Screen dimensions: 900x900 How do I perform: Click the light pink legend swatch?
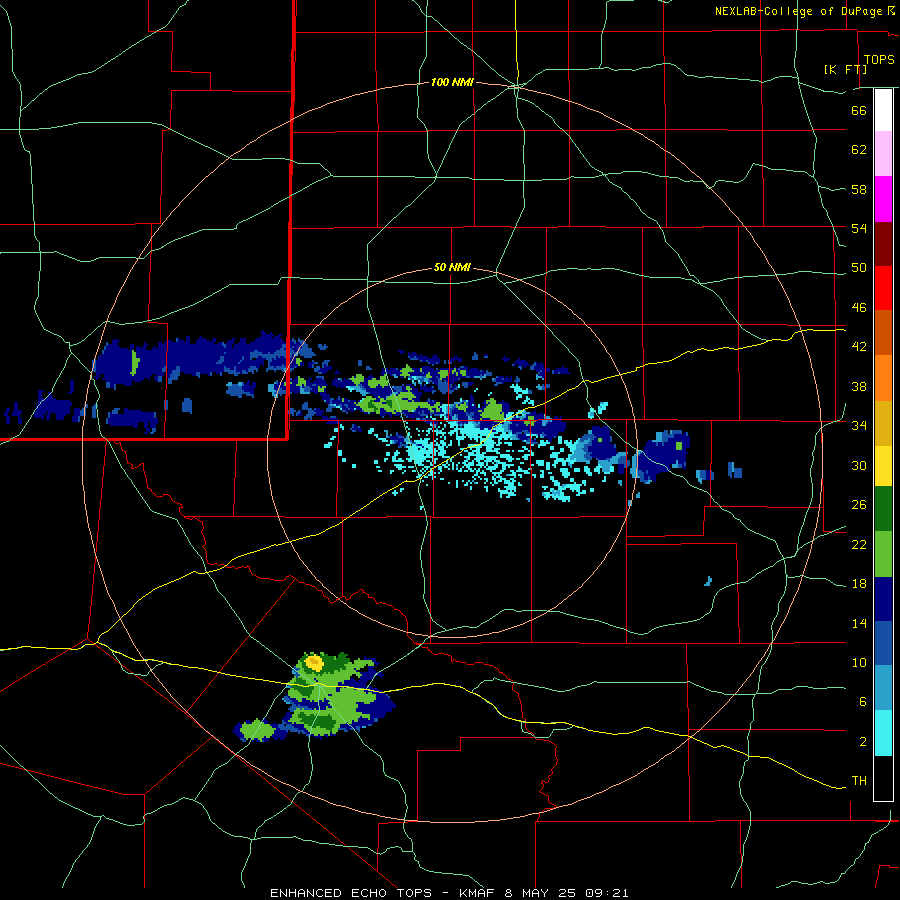tap(883, 154)
